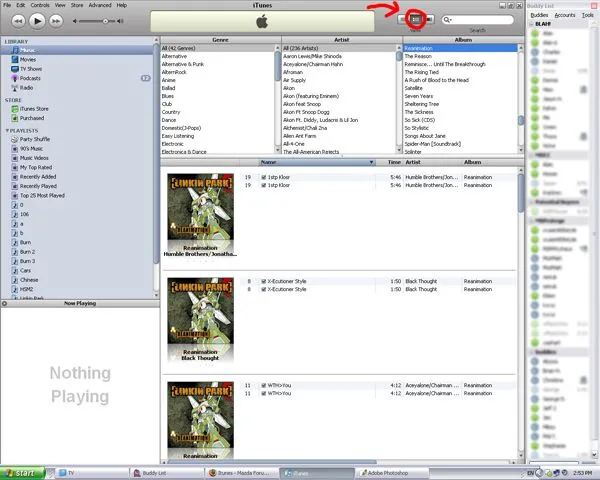Select Party Shuffle playlist

tap(33, 139)
